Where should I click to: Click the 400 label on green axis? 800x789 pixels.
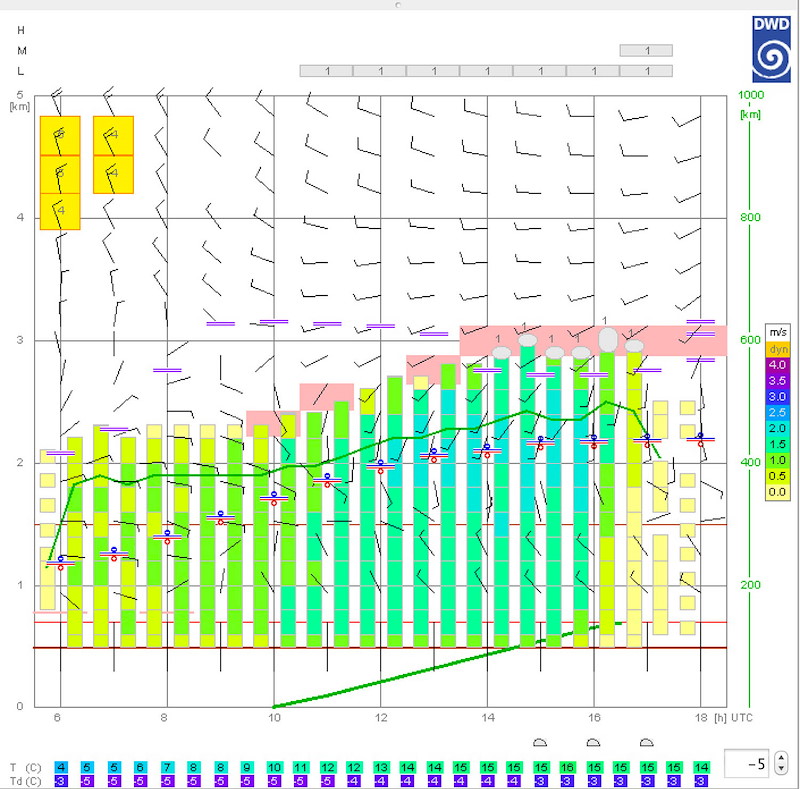(x=751, y=462)
